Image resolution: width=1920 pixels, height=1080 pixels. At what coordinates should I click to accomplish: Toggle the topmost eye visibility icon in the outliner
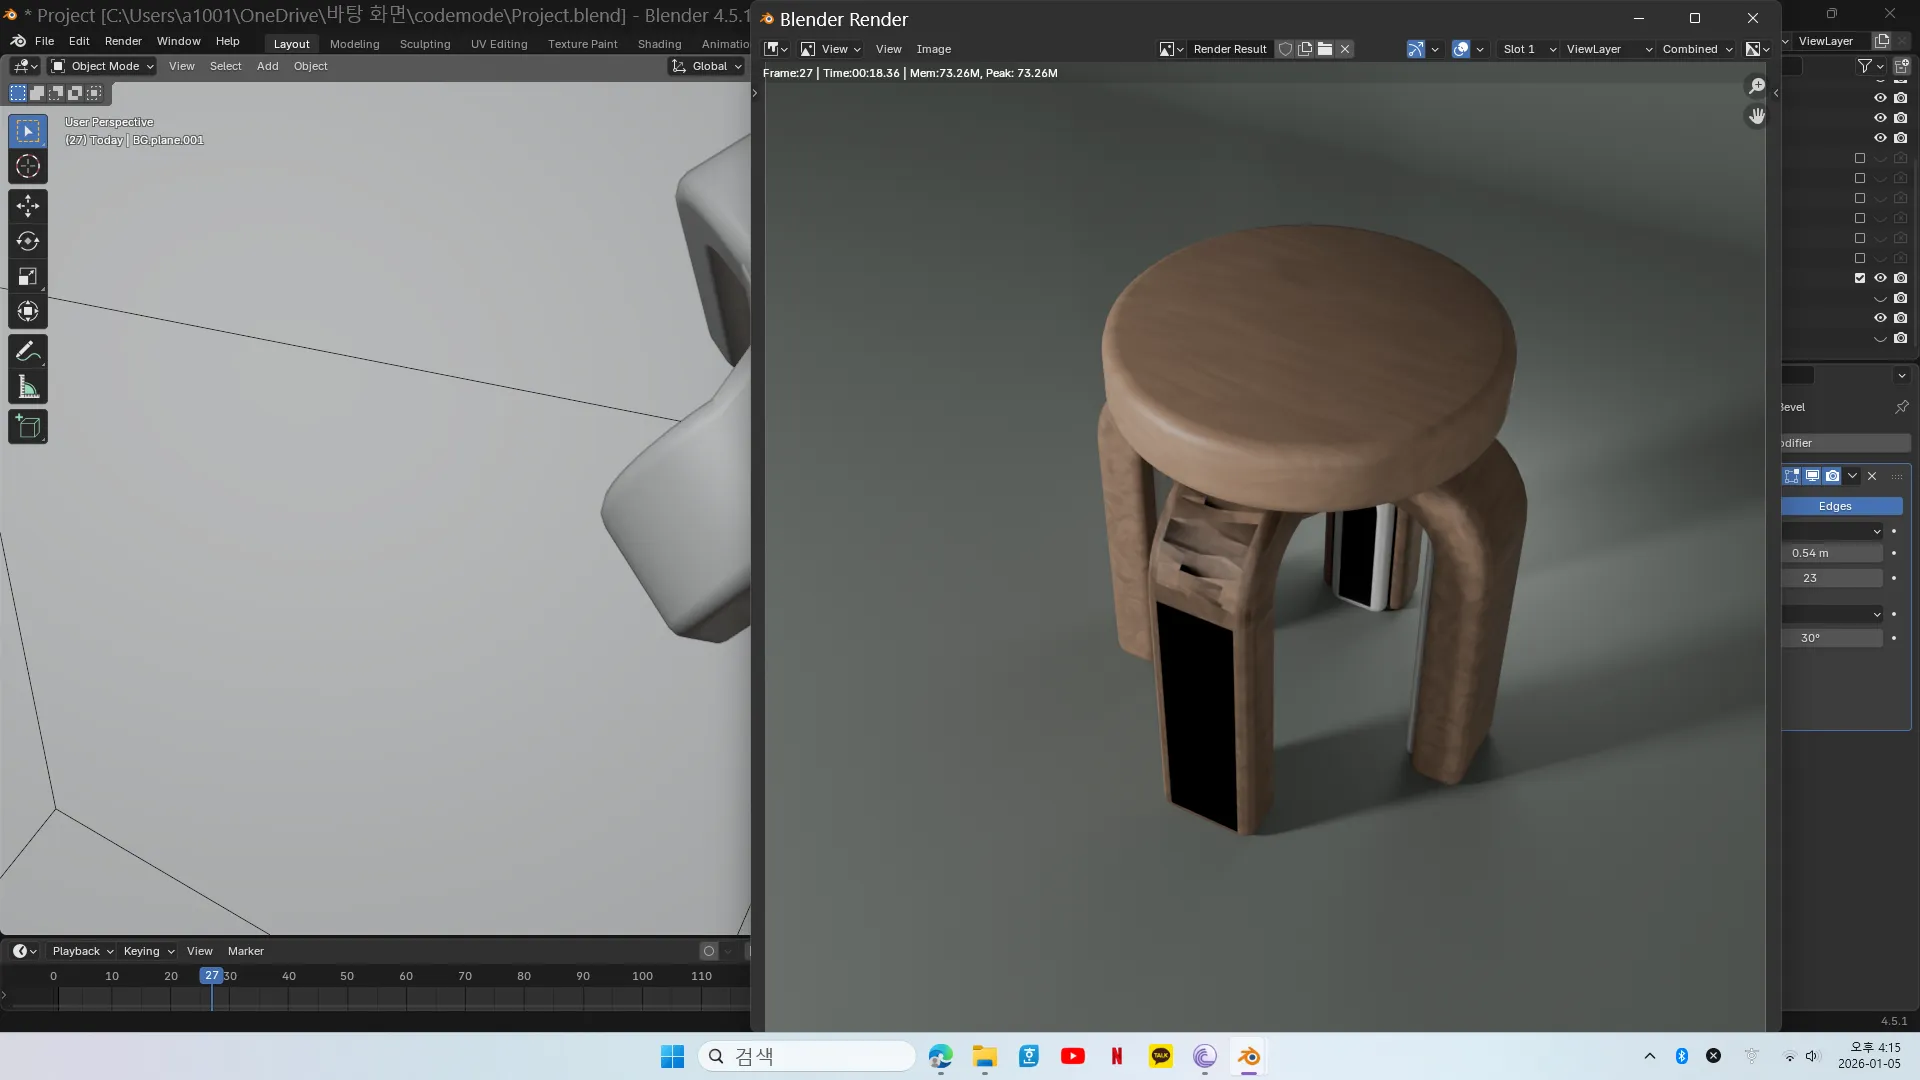click(x=1880, y=98)
